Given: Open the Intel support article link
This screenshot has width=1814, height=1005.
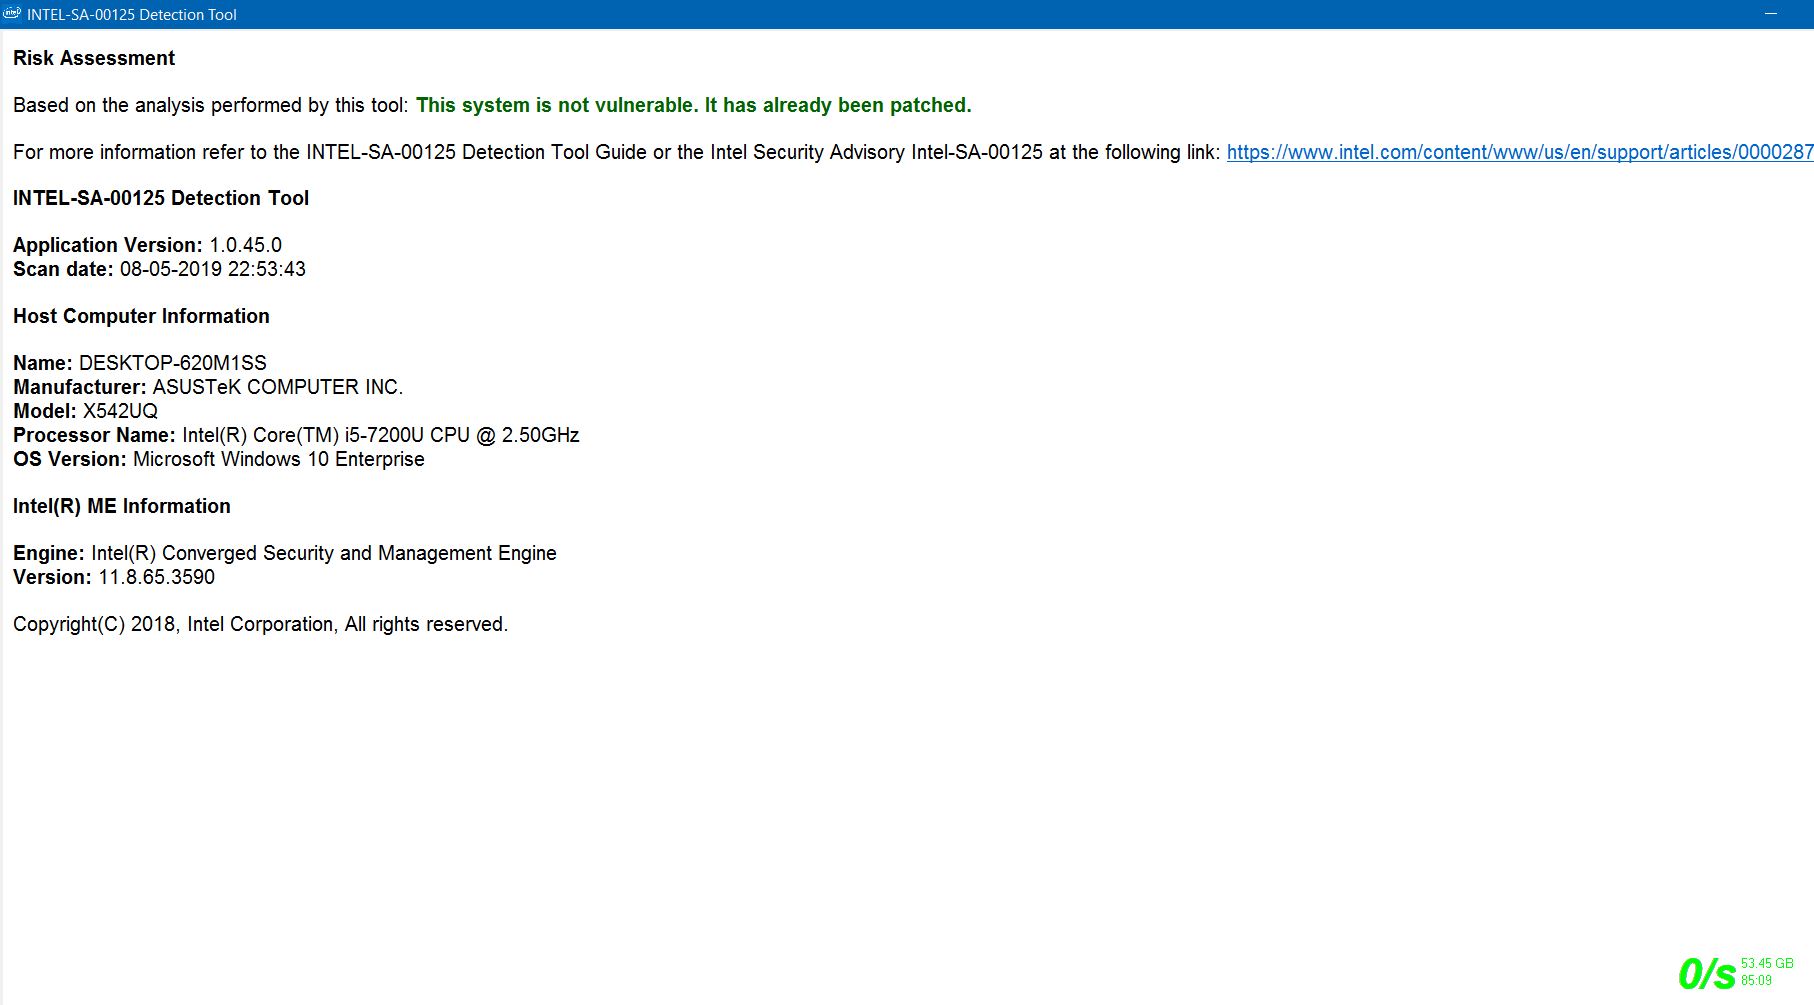Looking at the screenshot, I should tap(1520, 152).
